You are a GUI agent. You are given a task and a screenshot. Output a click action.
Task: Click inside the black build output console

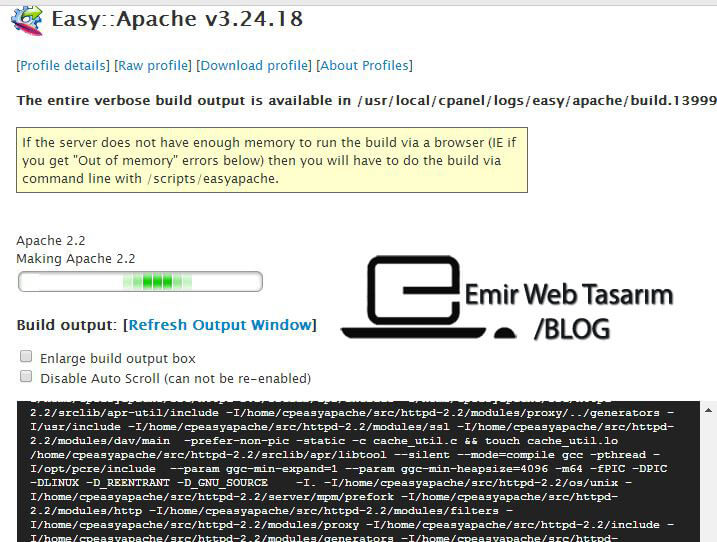[358, 472]
